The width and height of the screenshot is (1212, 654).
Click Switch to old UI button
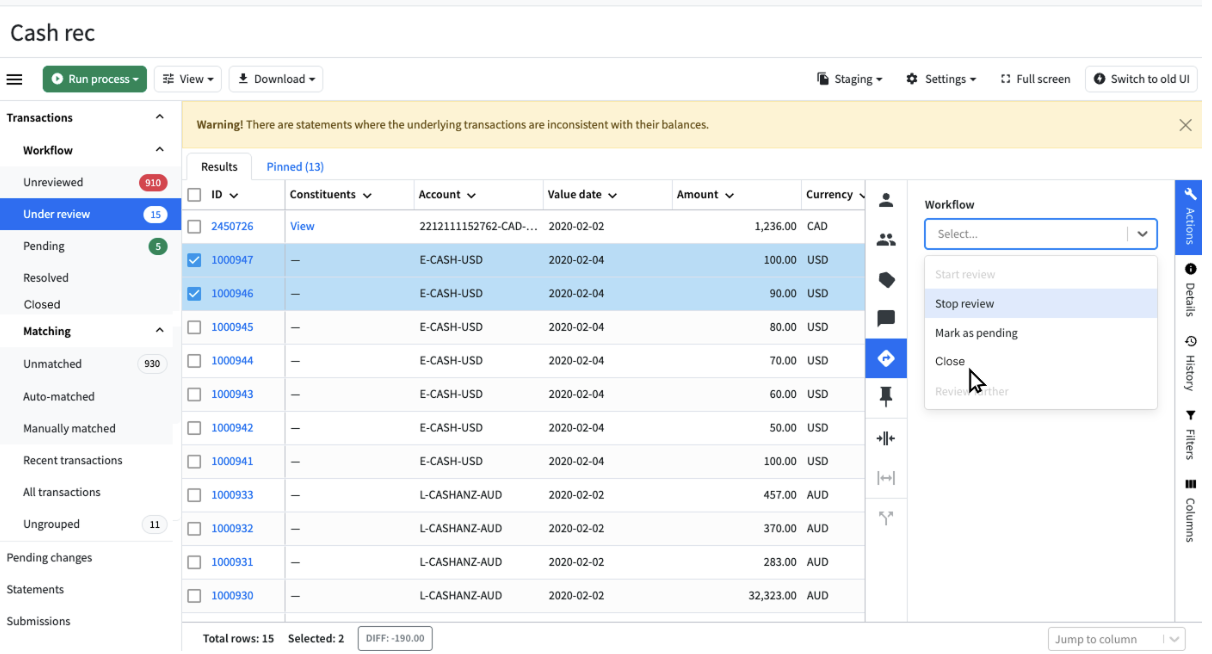(1141, 79)
